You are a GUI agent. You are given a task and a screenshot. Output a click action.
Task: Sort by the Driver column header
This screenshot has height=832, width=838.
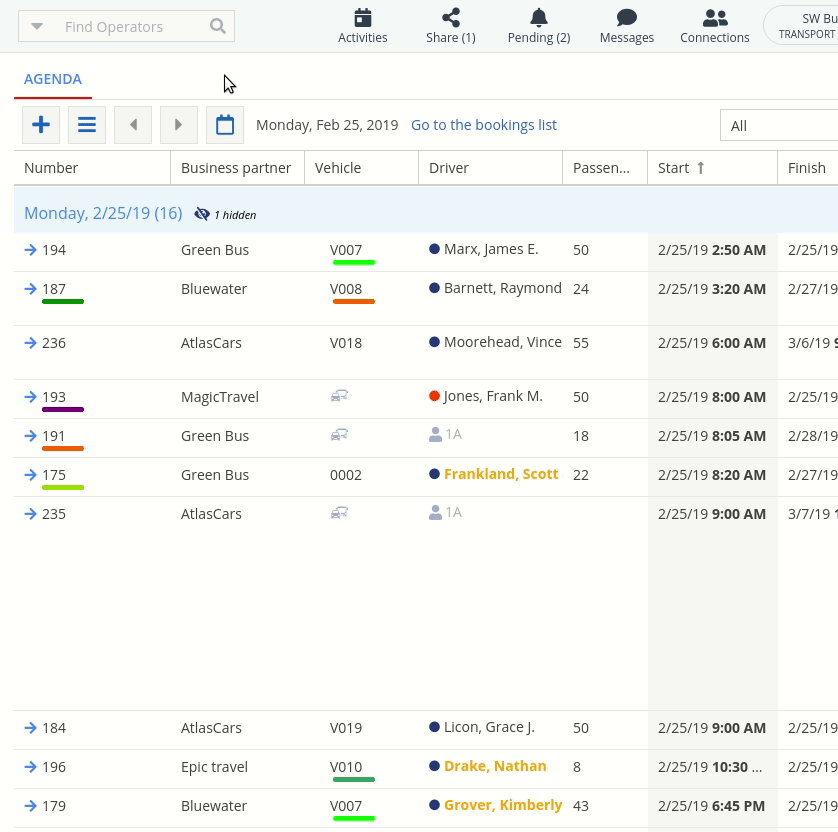pyautogui.click(x=491, y=168)
